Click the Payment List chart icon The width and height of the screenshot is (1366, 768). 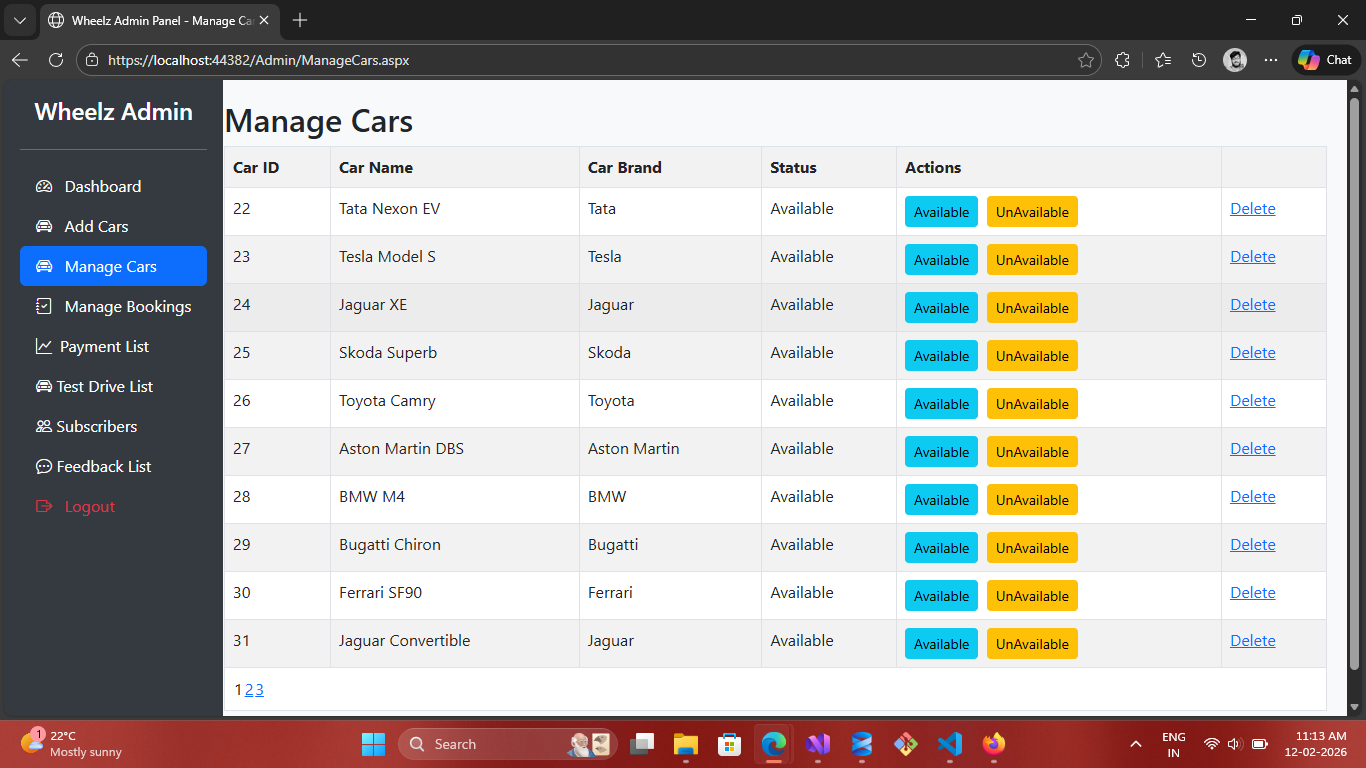(x=44, y=347)
